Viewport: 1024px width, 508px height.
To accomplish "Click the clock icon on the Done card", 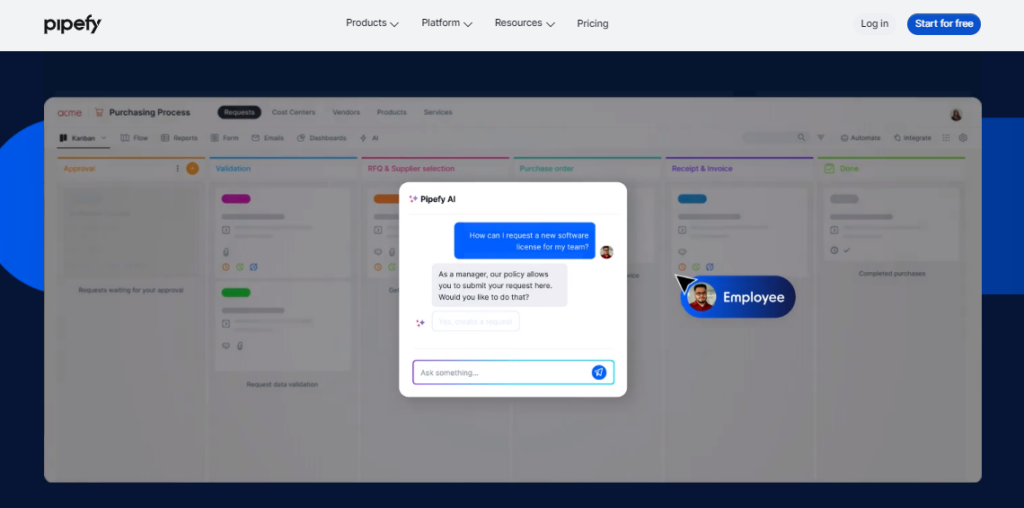I will pyautogui.click(x=834, y=250).
